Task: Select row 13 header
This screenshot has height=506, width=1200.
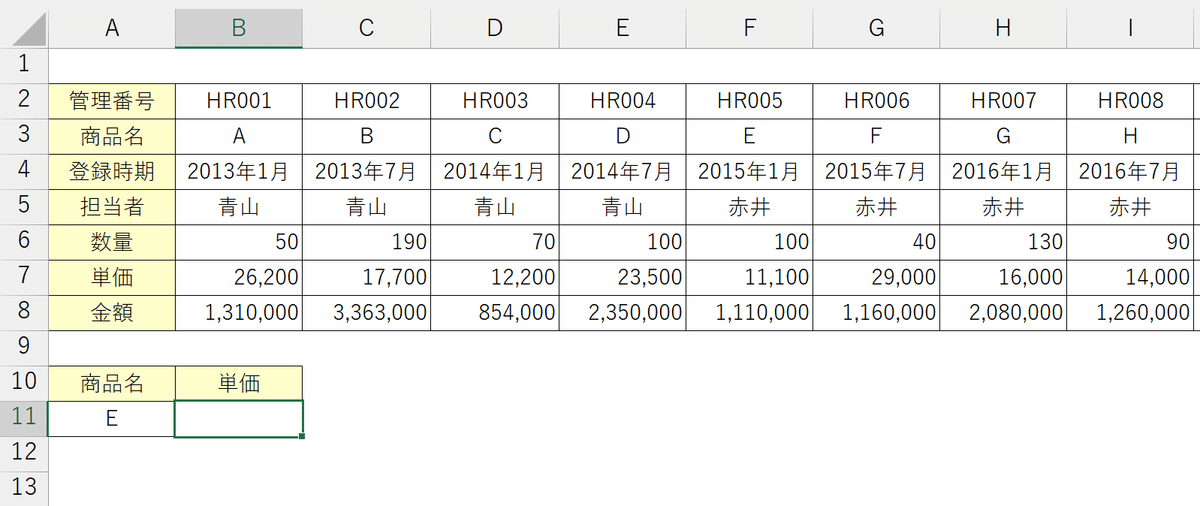Action: [24, 488]
